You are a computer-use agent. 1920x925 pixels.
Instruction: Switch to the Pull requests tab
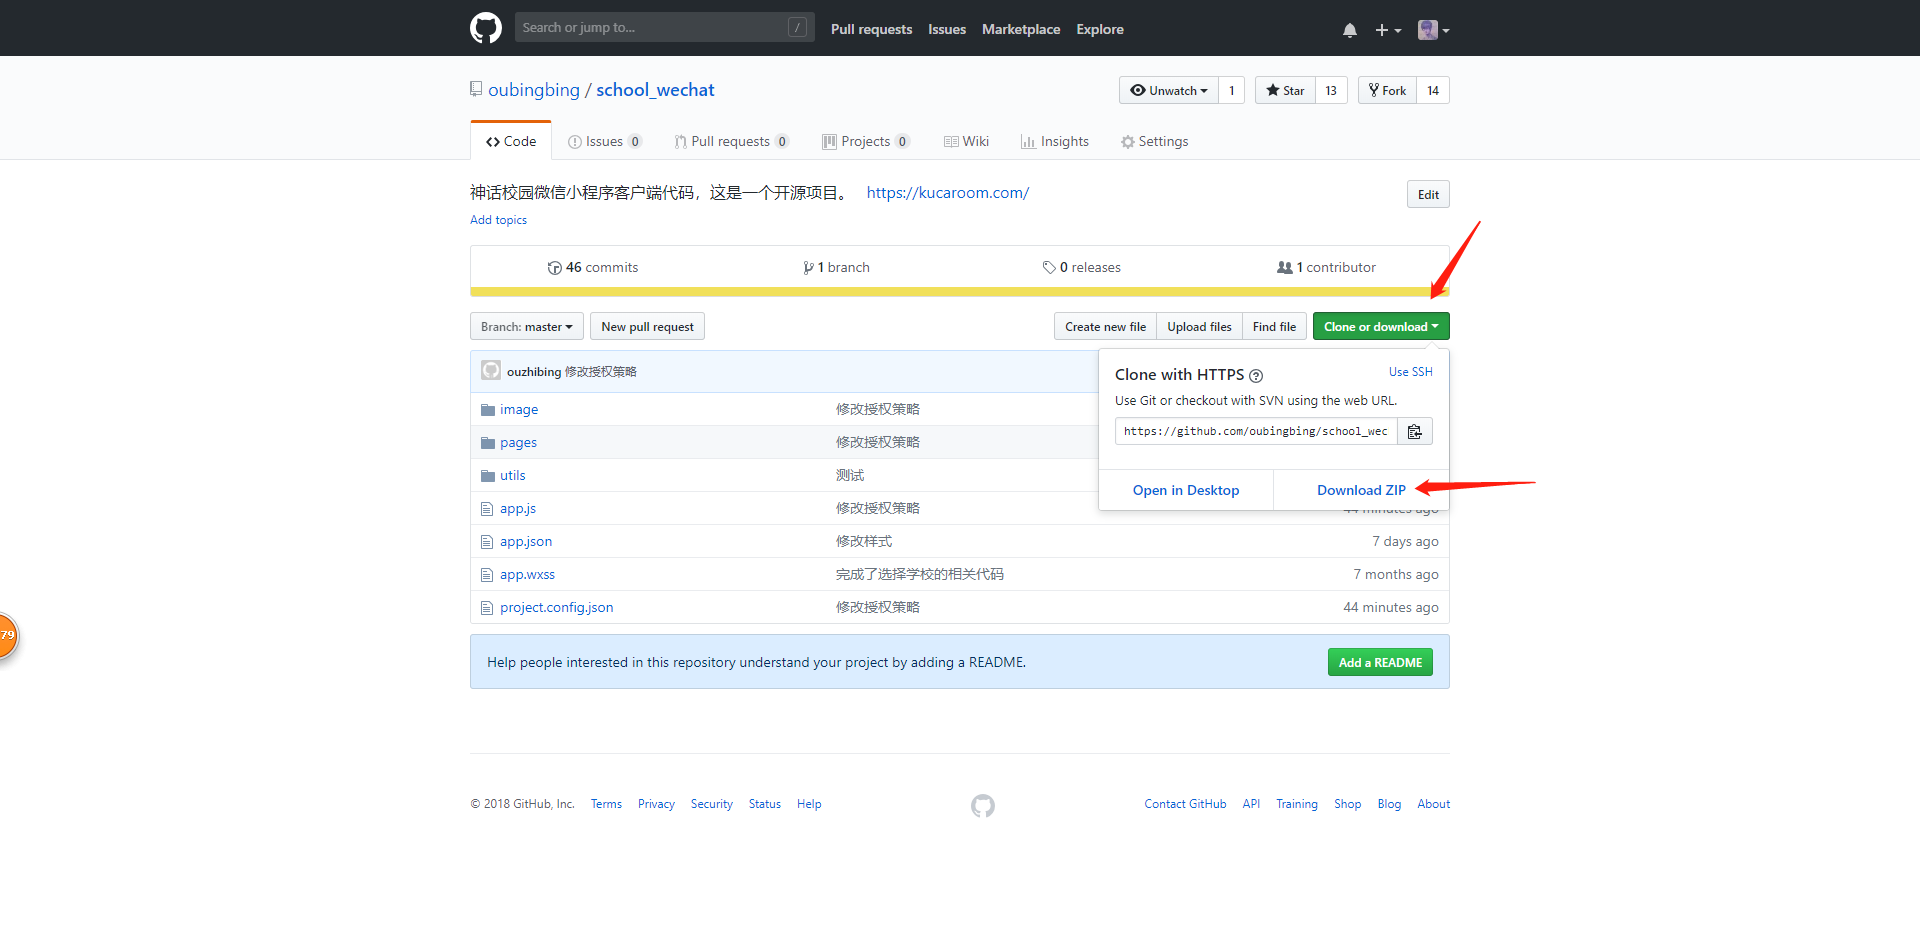[731, 141]
